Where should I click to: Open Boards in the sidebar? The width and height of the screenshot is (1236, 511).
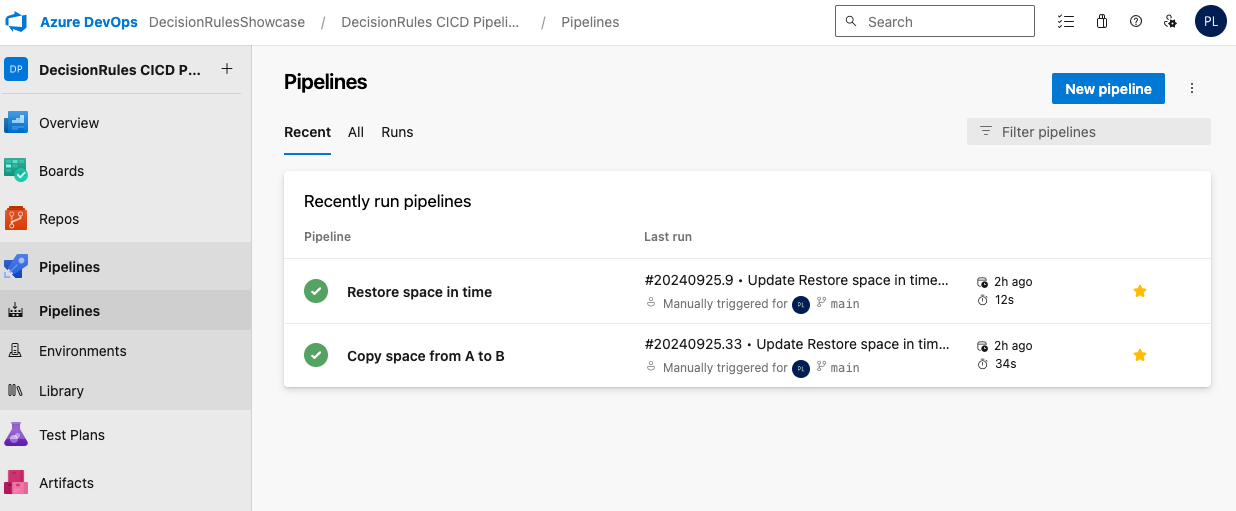[61, 171]
